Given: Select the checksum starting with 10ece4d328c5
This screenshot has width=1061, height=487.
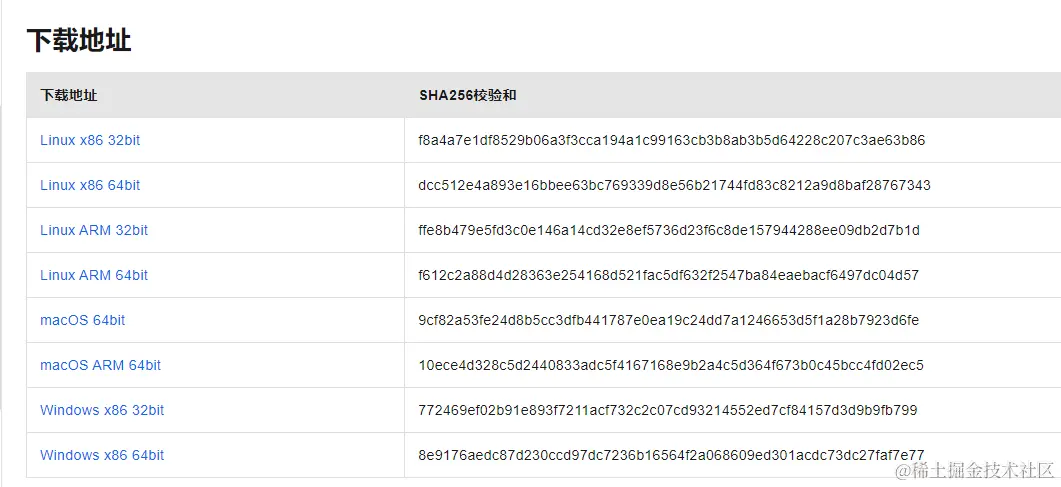Looking at the screenshot, I should tap(670, 365).
